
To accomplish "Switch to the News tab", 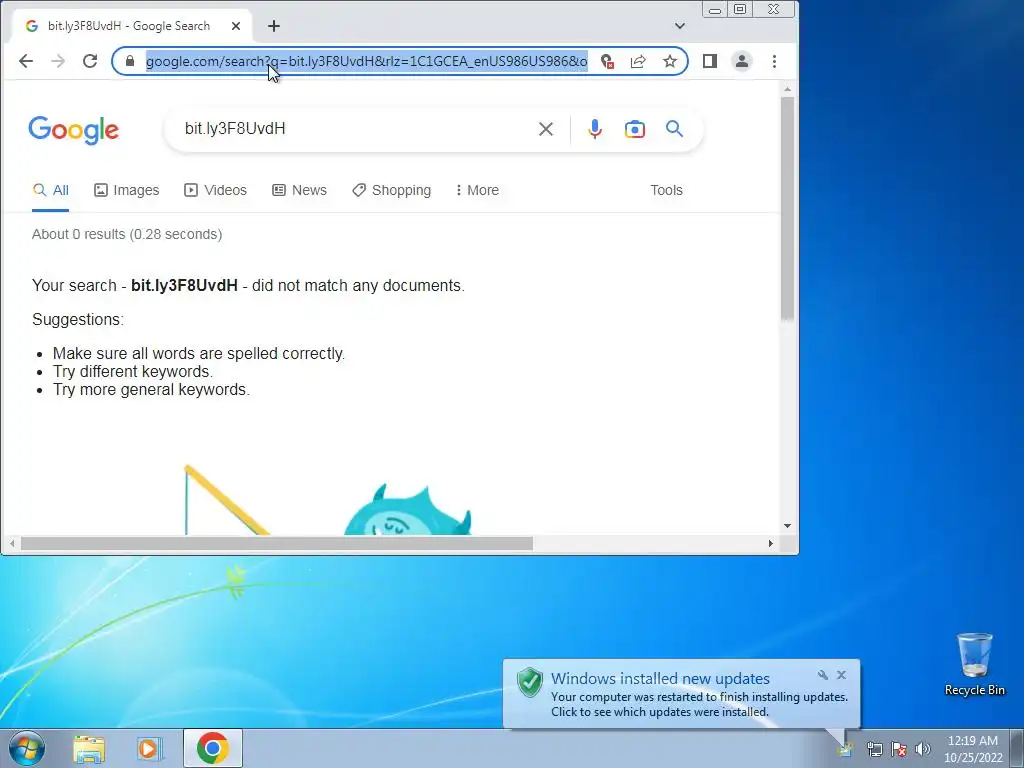I will pyautogui.click(x=299, y=190).
